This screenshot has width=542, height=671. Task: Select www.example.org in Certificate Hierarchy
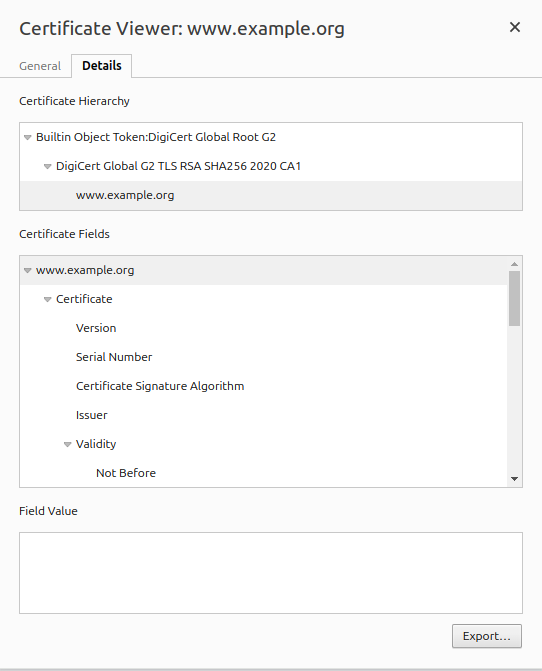[125, 195]
